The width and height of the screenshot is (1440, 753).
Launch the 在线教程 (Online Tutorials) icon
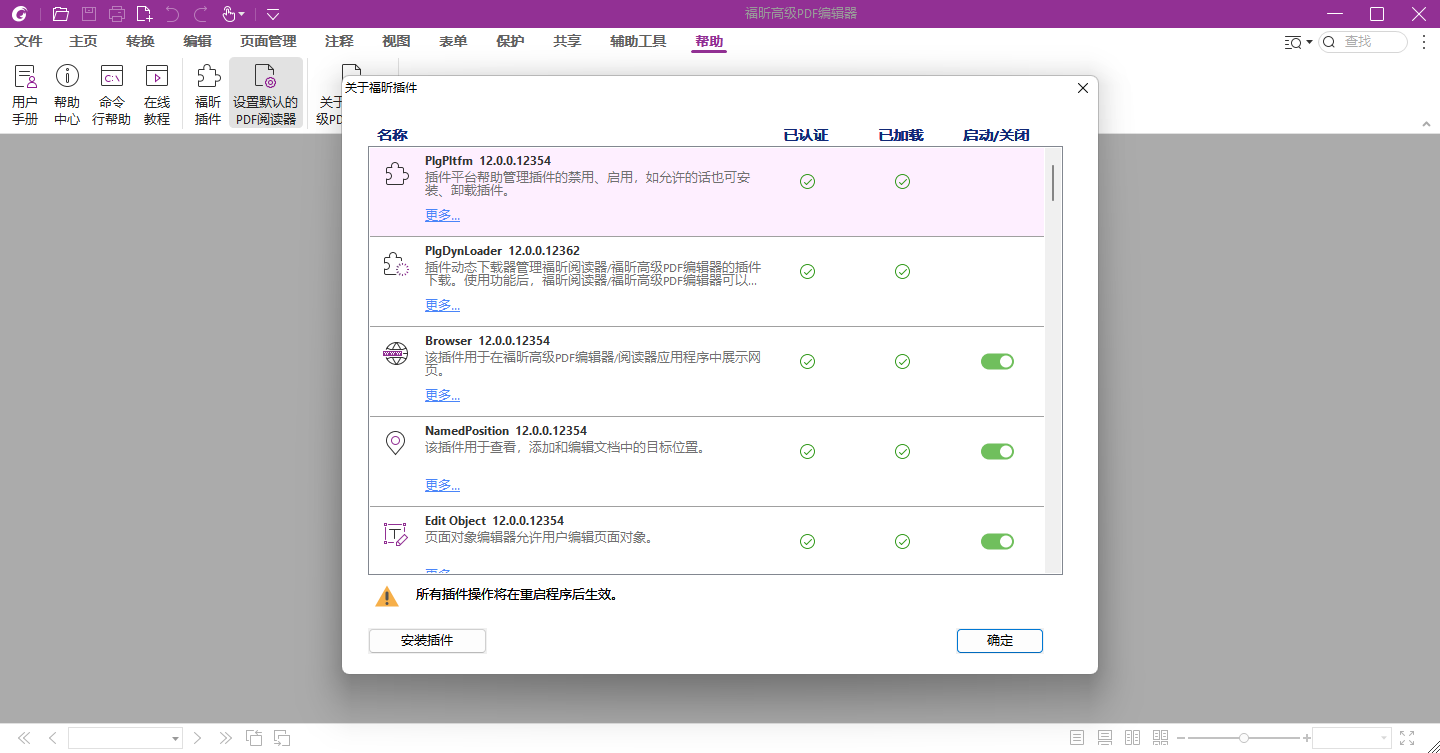157,92
